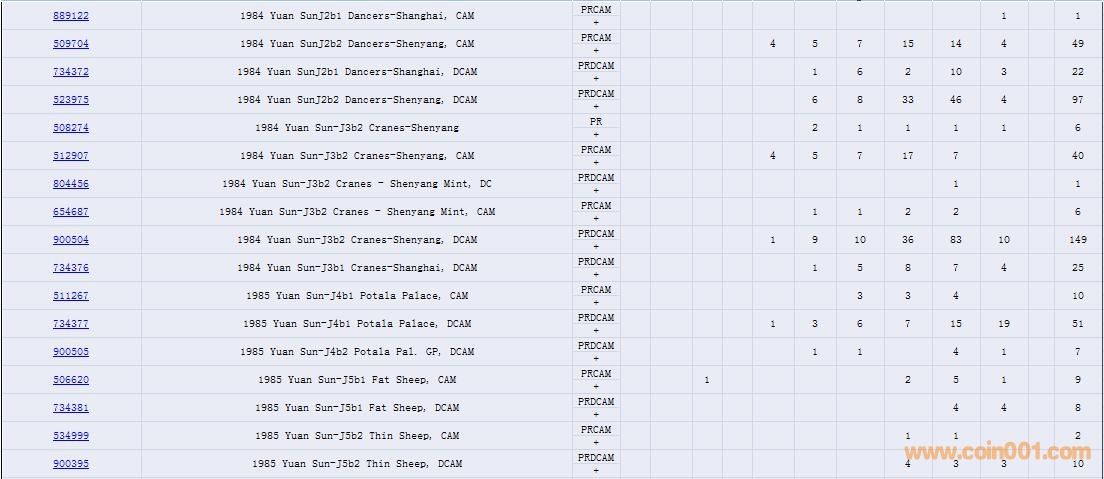Select the 508274 coin ID link
The width and height of the screenshot is (1104, 479).
point(71,128)
